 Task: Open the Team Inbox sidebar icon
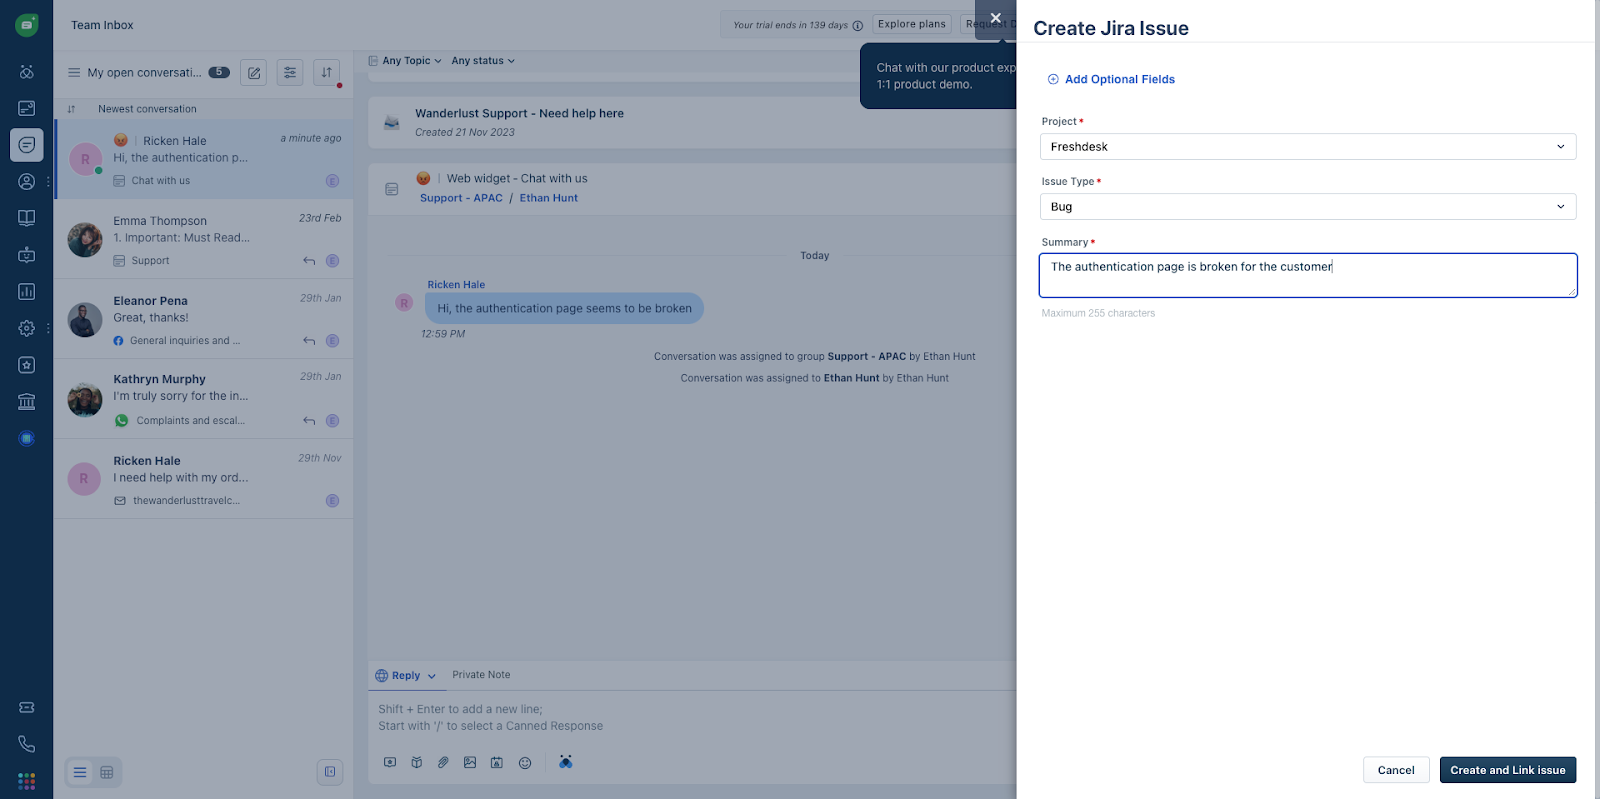coord(27,145)
